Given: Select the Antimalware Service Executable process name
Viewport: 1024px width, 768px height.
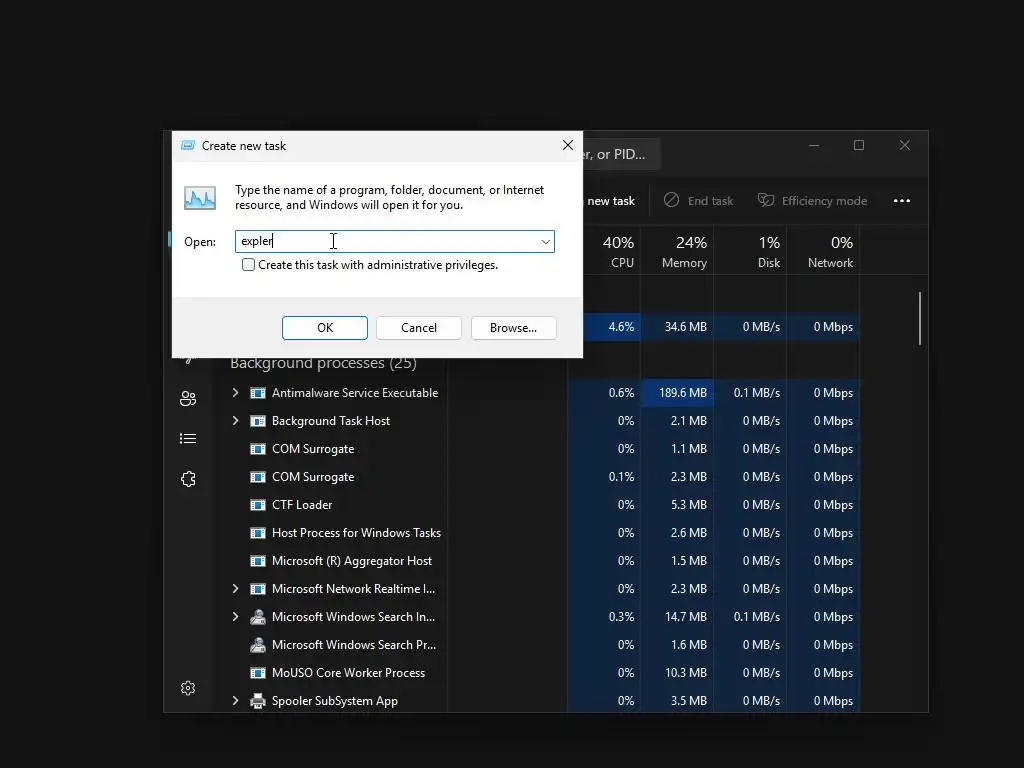Looking at the screenshot, I should (355, 392).
